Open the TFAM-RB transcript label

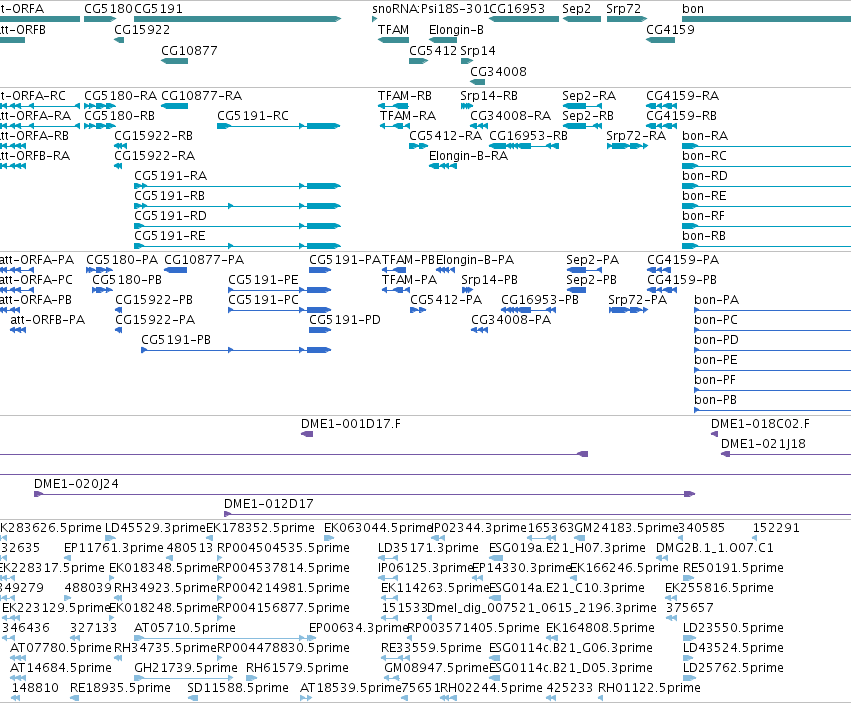pyautogui.click(x=405, y=96)
